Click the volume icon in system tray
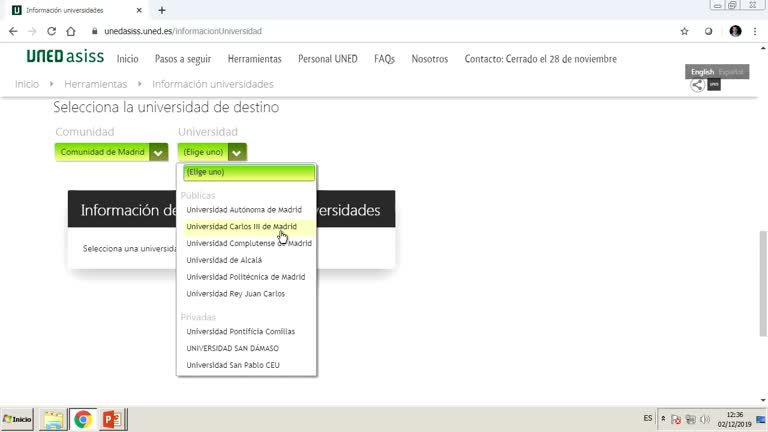 tap(705, 419)
